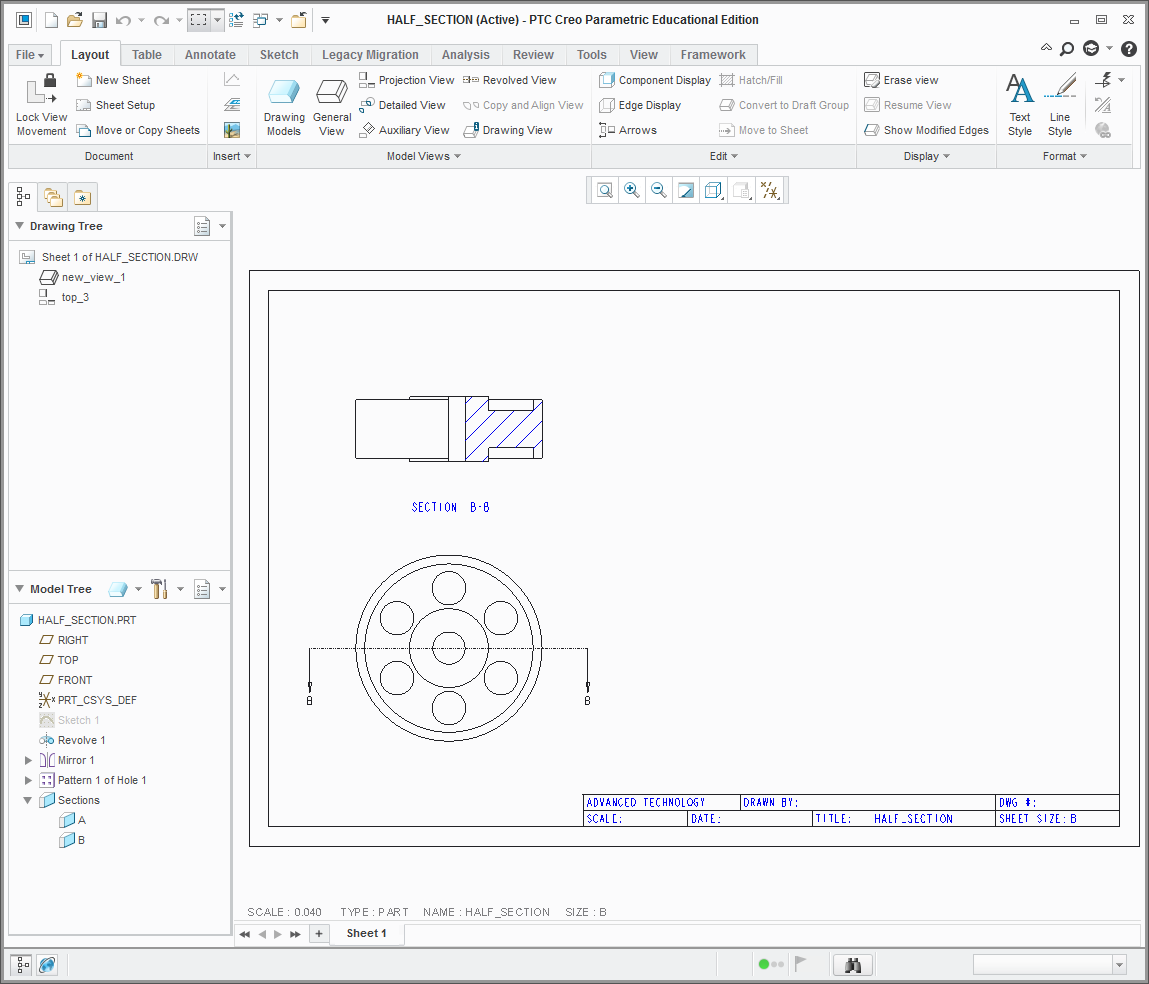Open the File menu
The height and width of the screenshot is (984, 1149).
tap(30, 54)
